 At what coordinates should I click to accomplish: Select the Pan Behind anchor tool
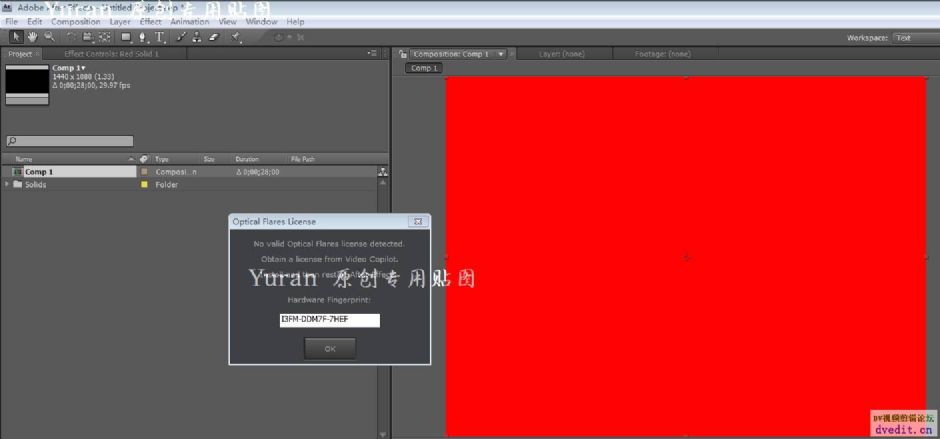pos(105,37)
